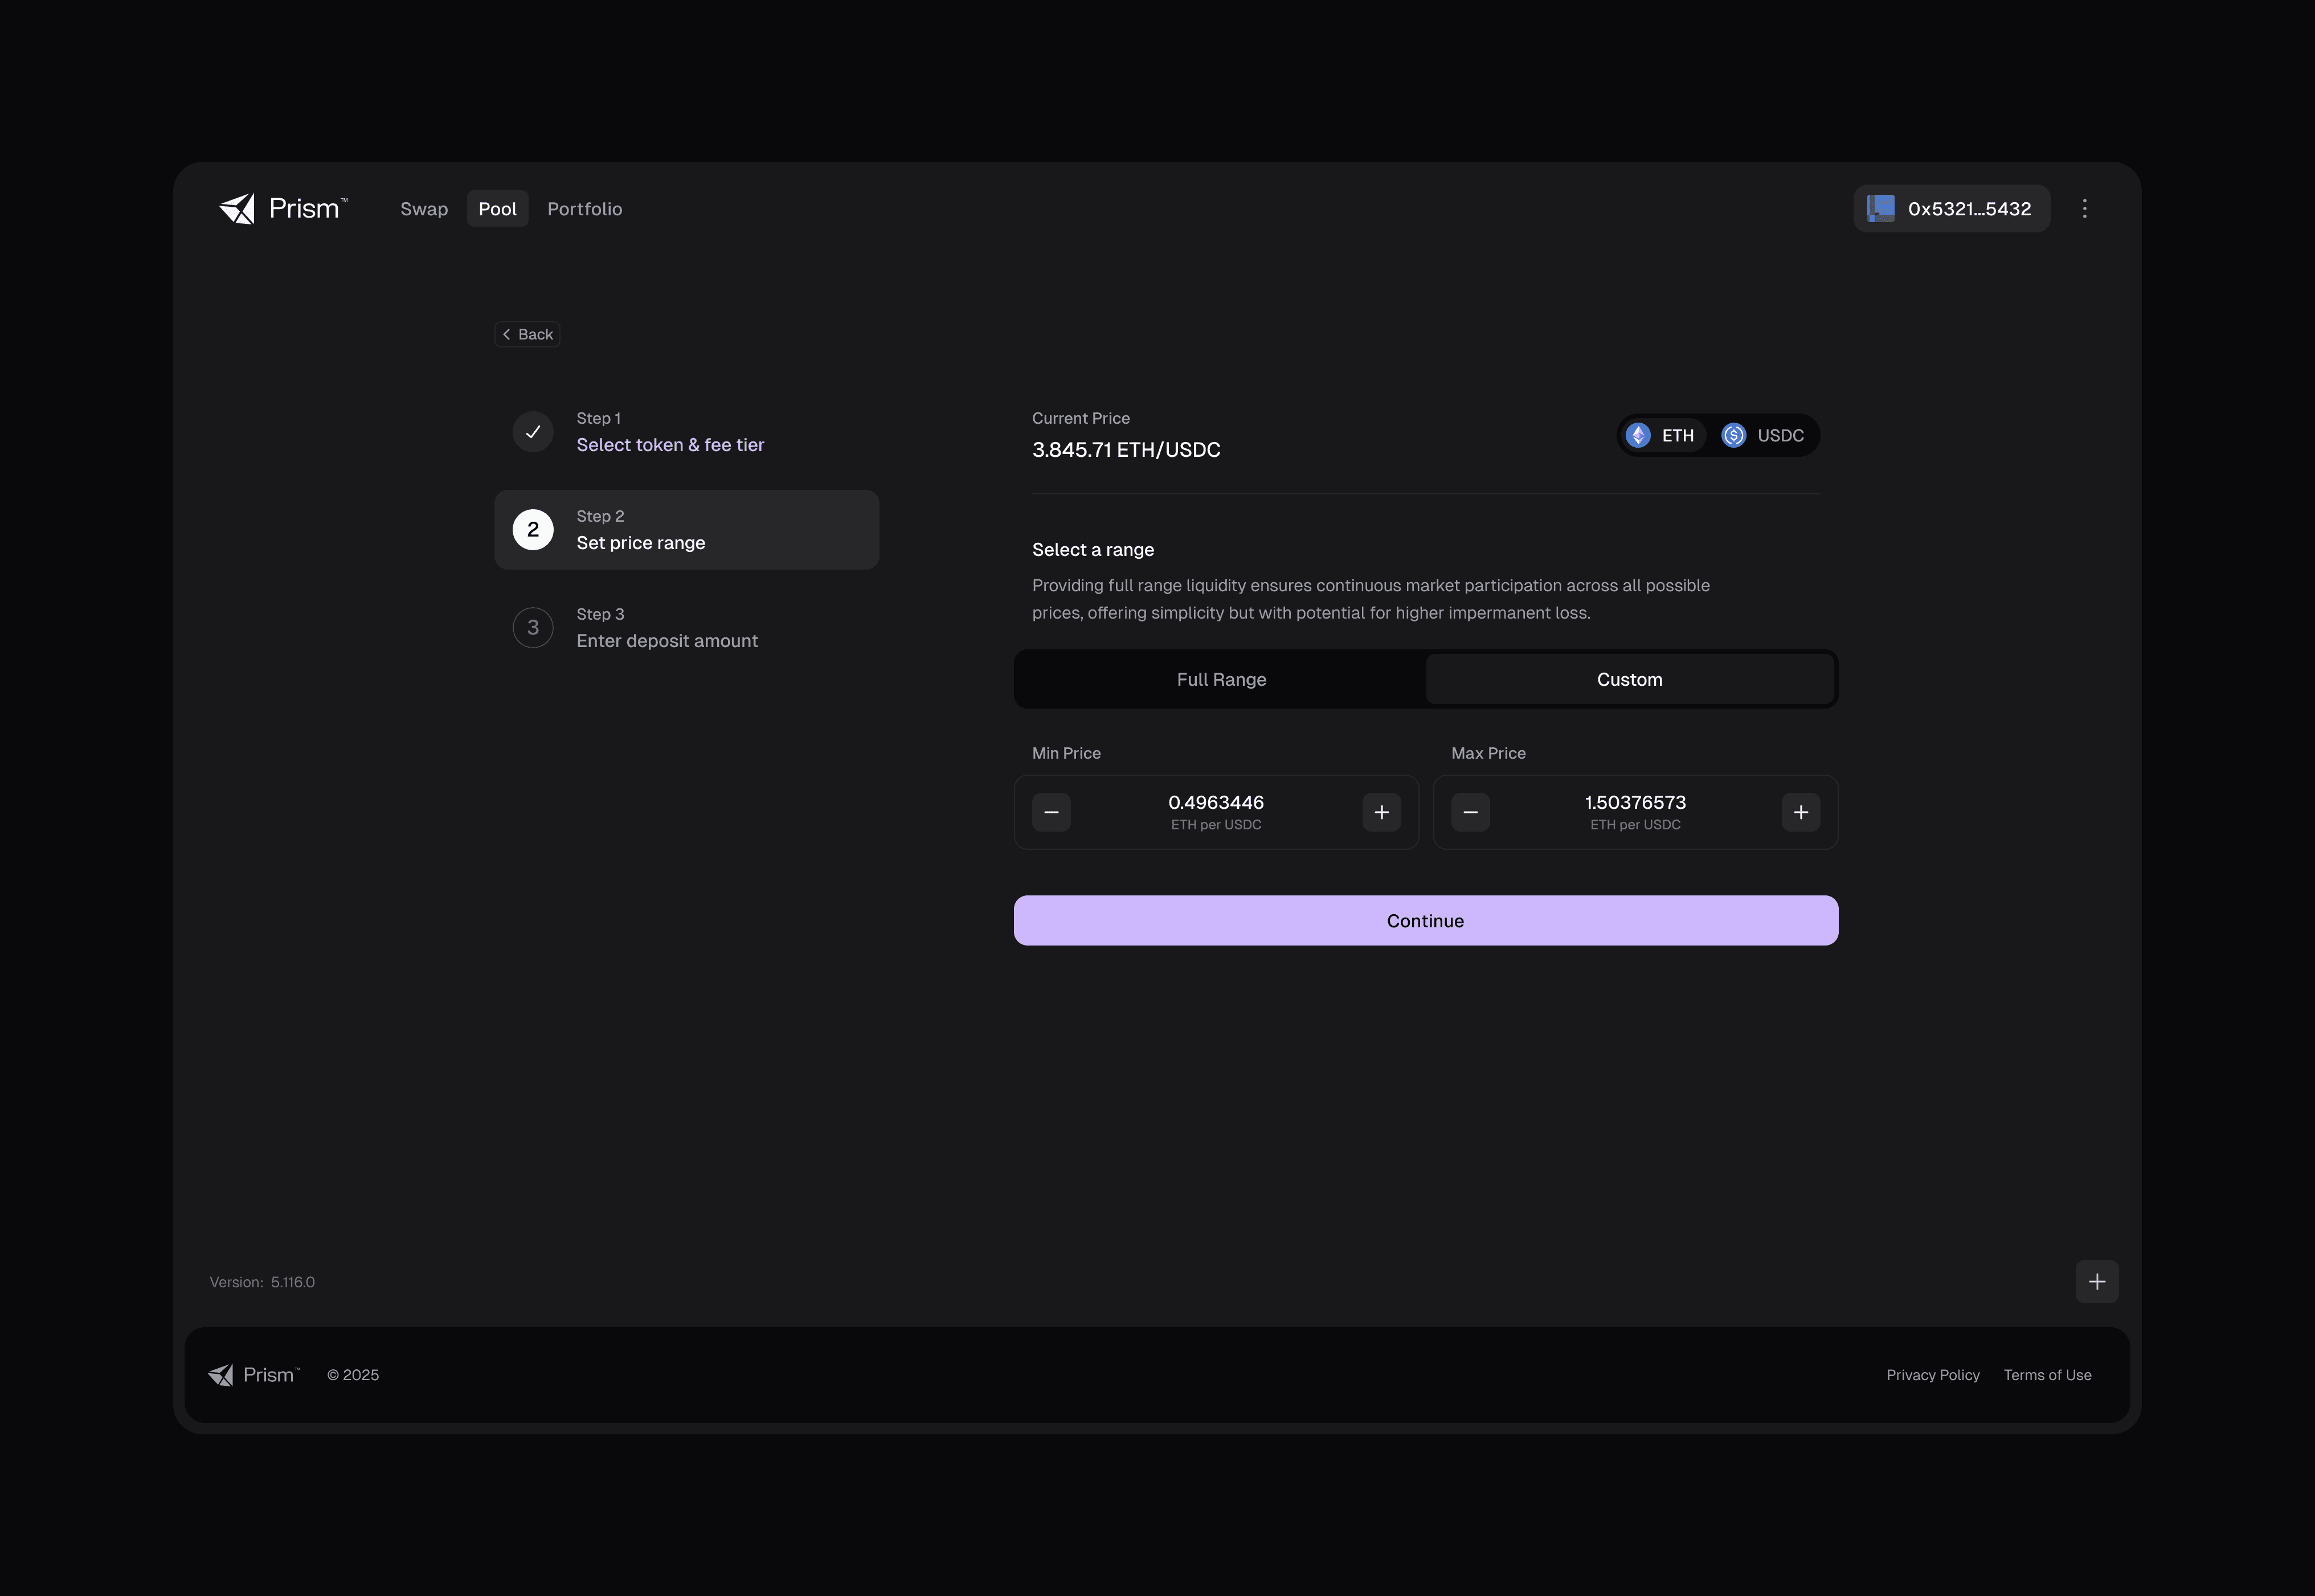
Task: Choose the Full Range option
Action: (x=1221, y=680)
